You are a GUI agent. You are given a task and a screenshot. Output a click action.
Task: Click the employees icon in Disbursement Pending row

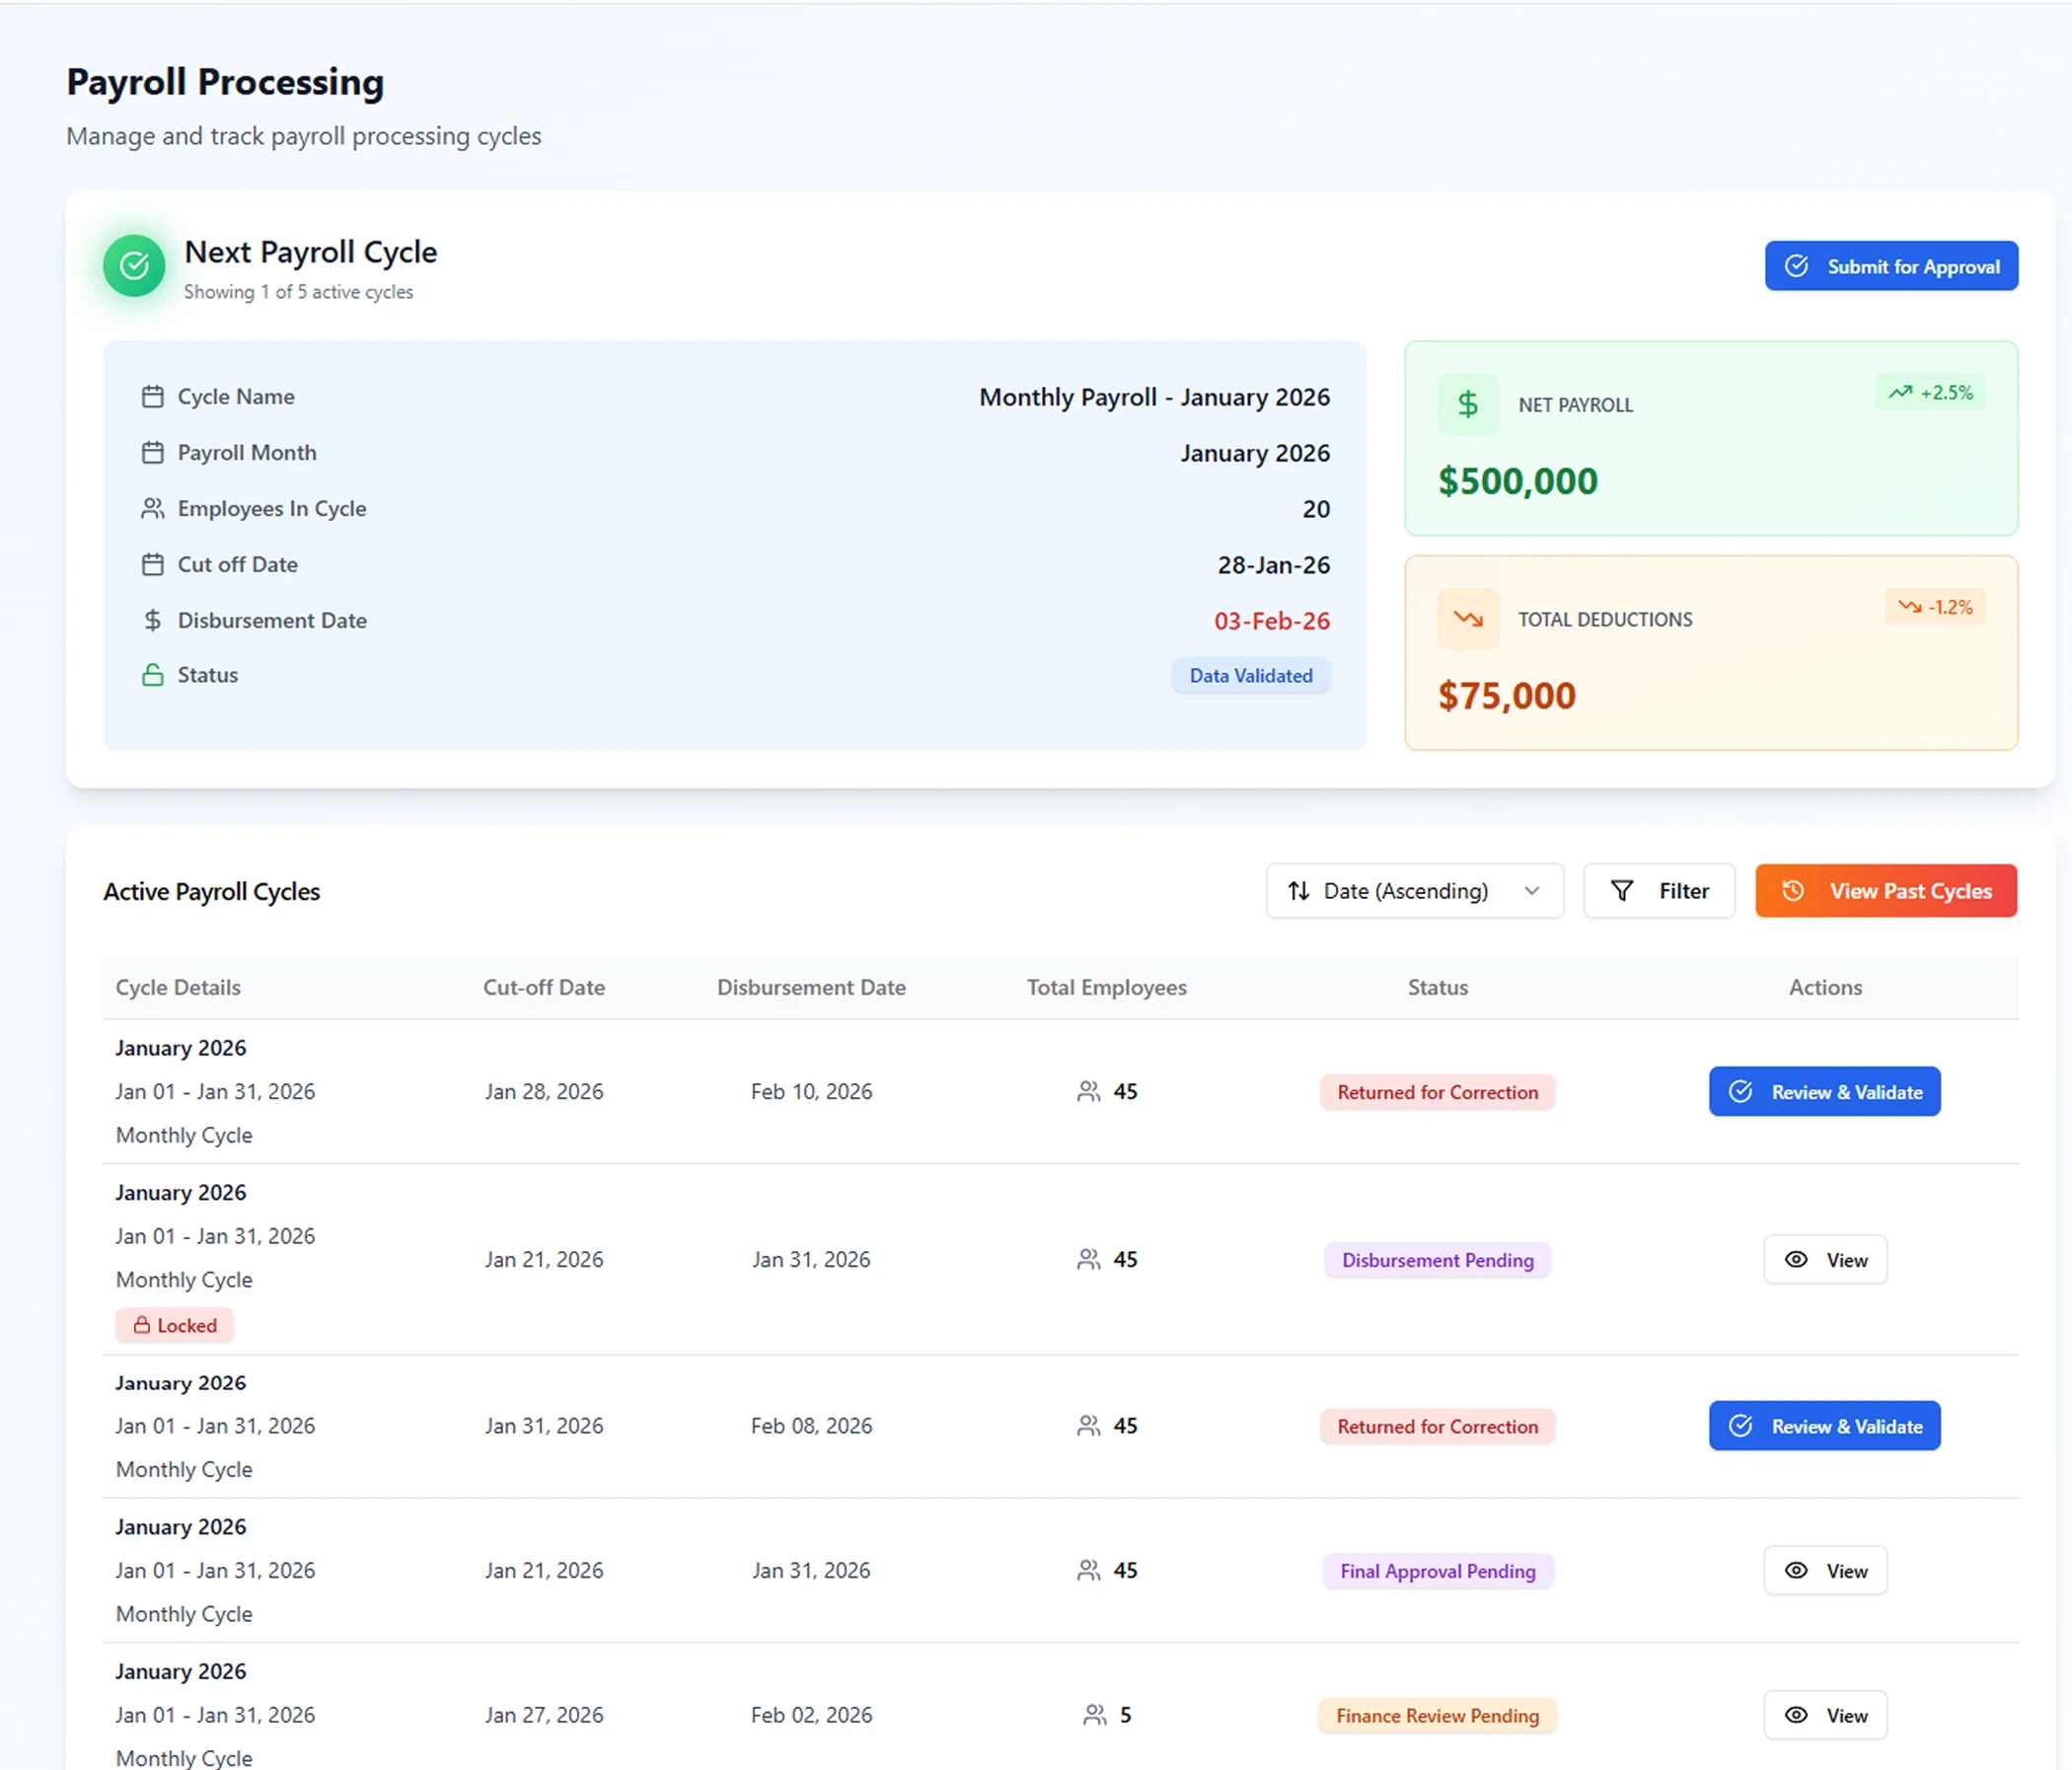tap(1089, 1260)
